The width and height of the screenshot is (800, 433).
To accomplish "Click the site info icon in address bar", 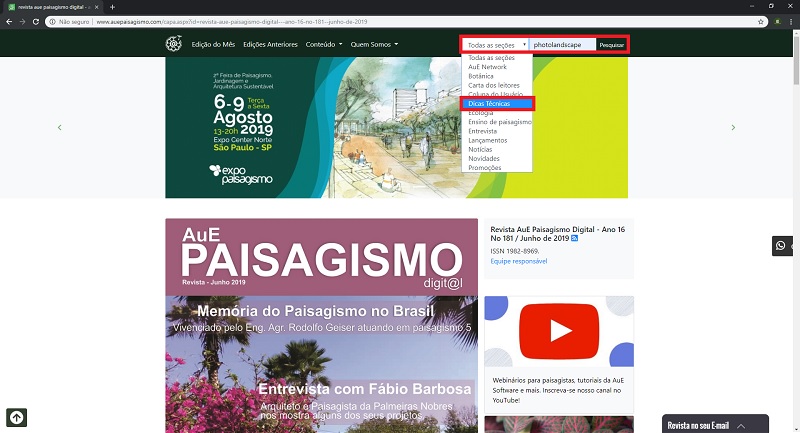I will 52,21.
